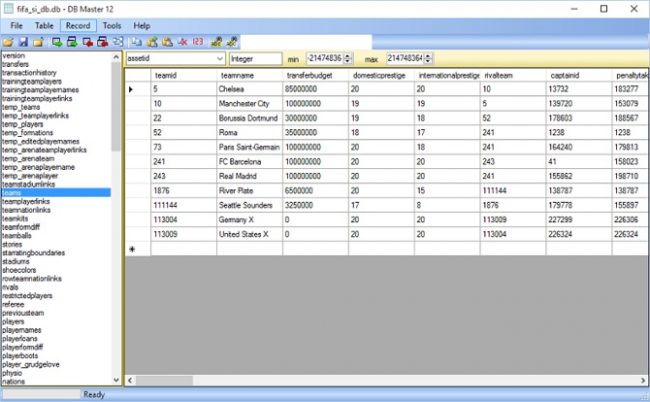This screenshot has width=650, height=402.
Task: Decrease the min value with down arrow
Action: coord(348,61)
